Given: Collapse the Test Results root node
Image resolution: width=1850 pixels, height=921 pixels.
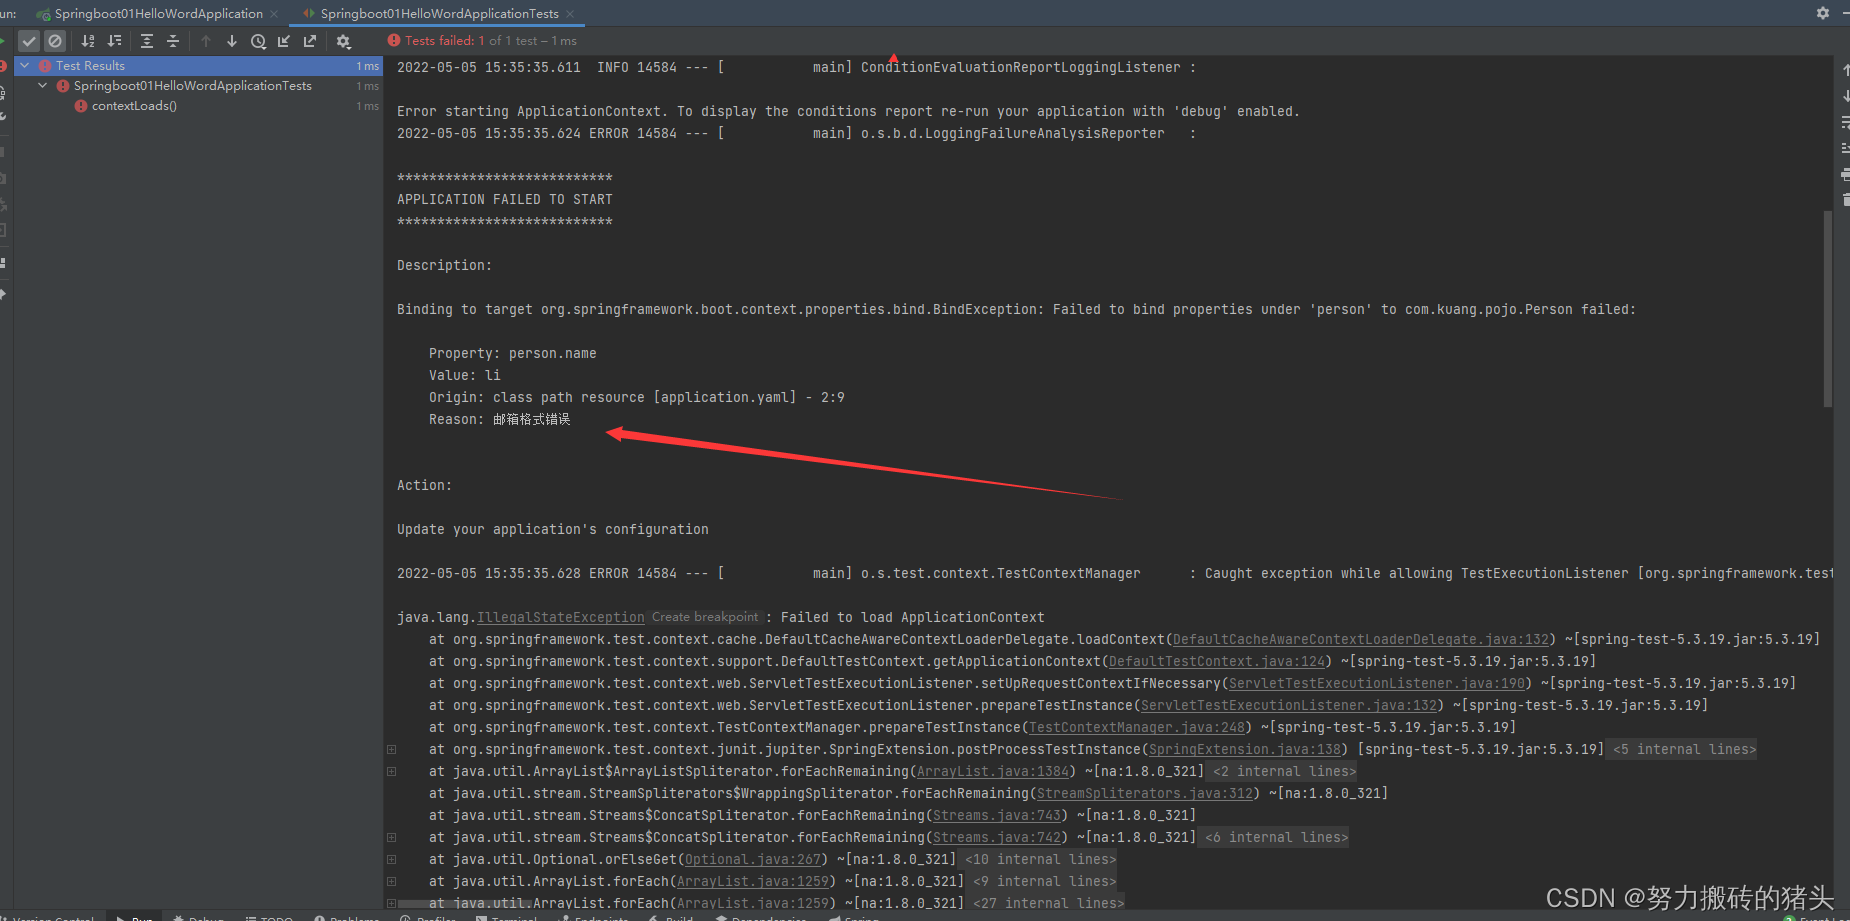Looking at the screenshot, I should (25, 65).
